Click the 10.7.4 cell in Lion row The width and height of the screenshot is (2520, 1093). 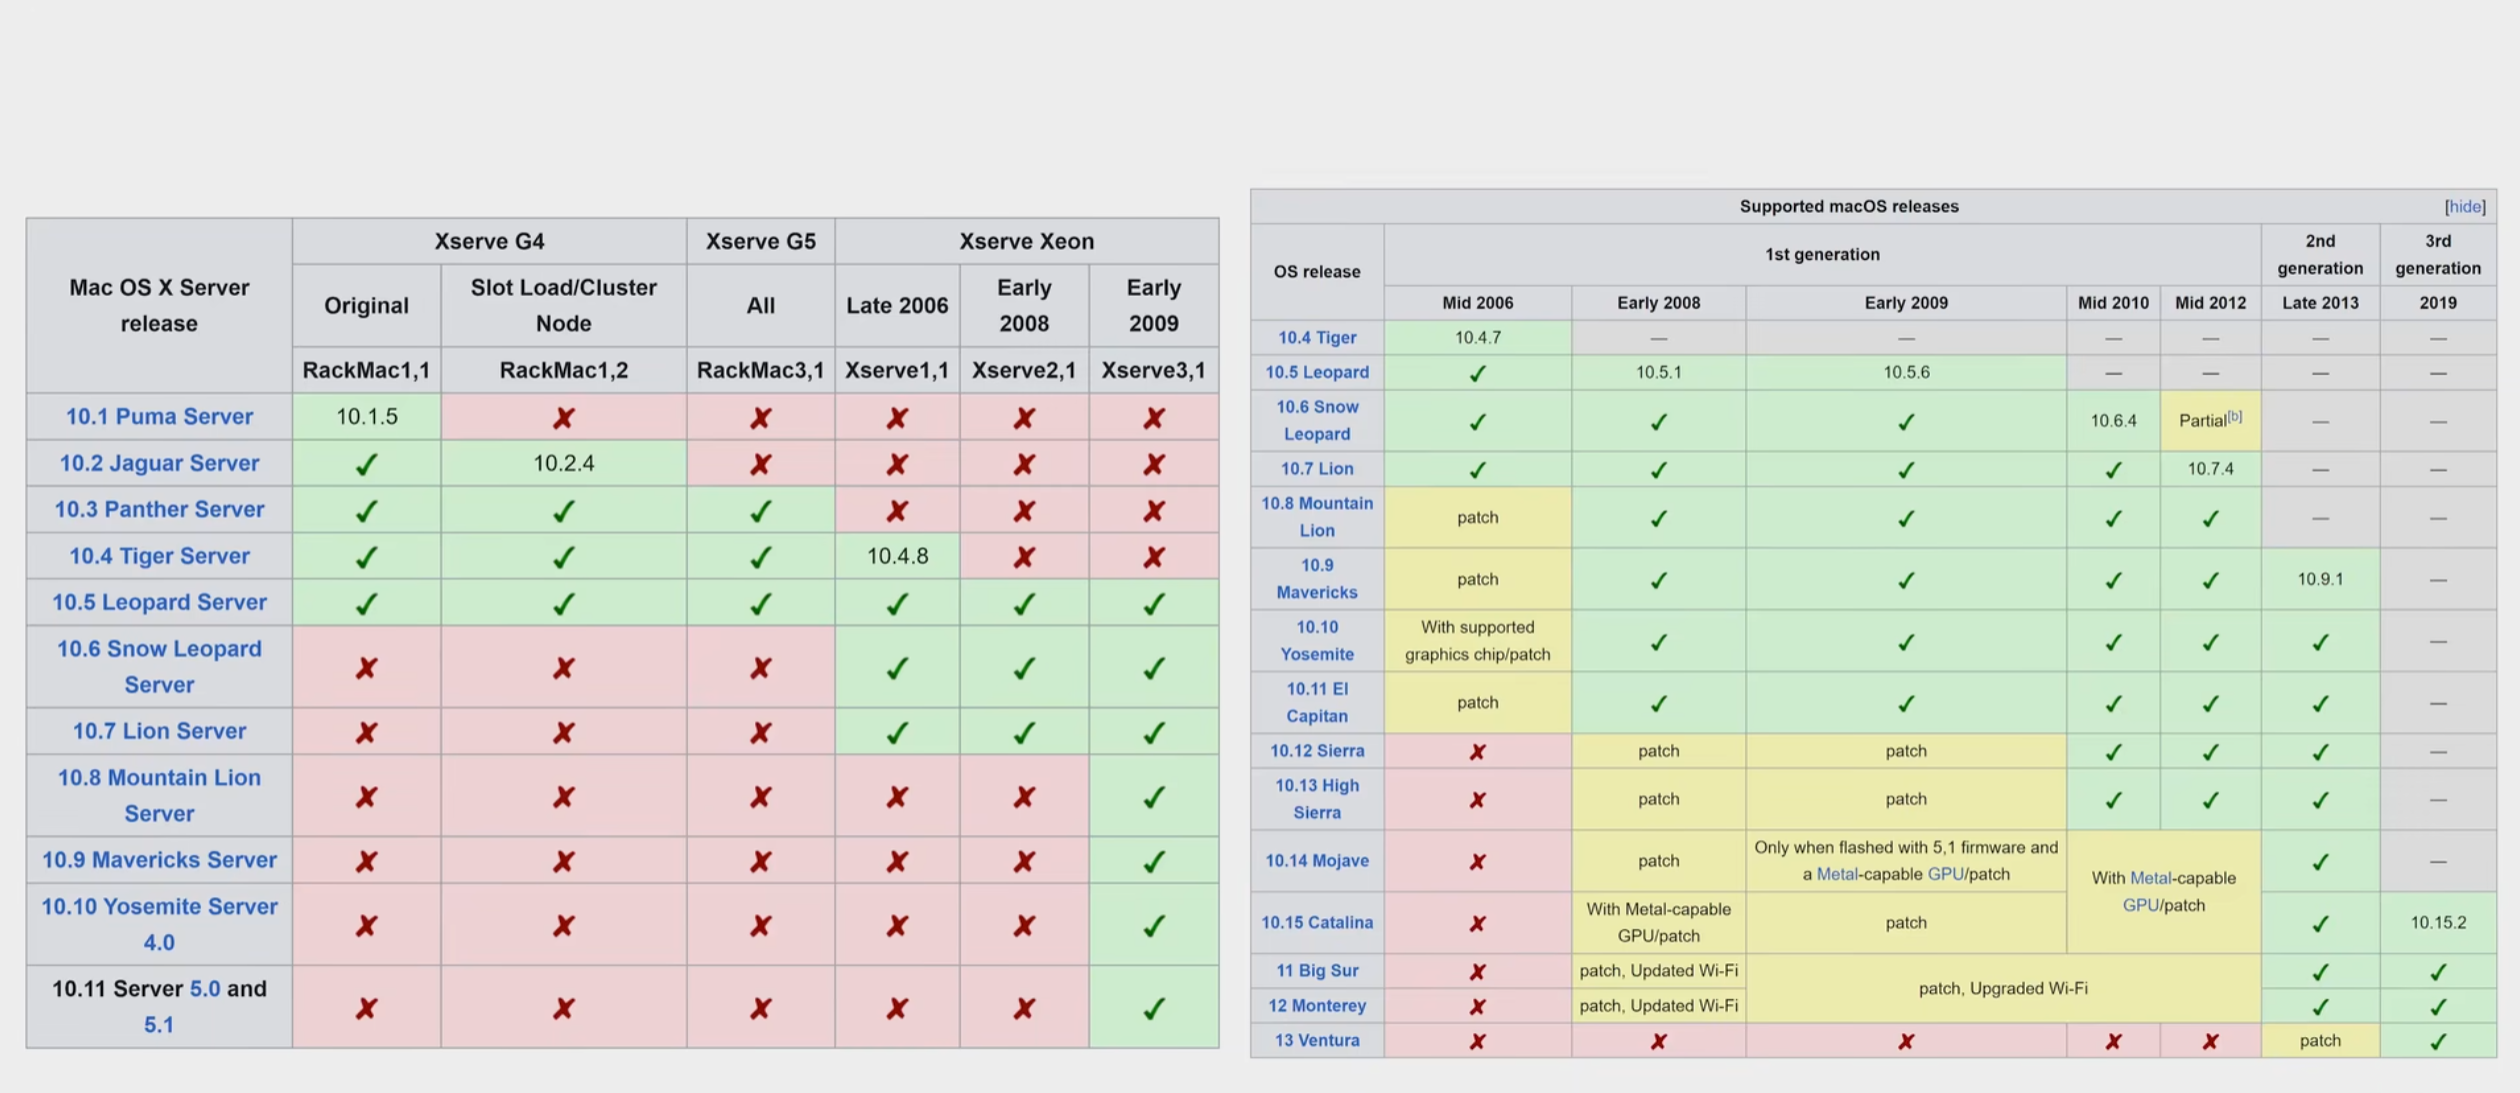pos(2210,469)
